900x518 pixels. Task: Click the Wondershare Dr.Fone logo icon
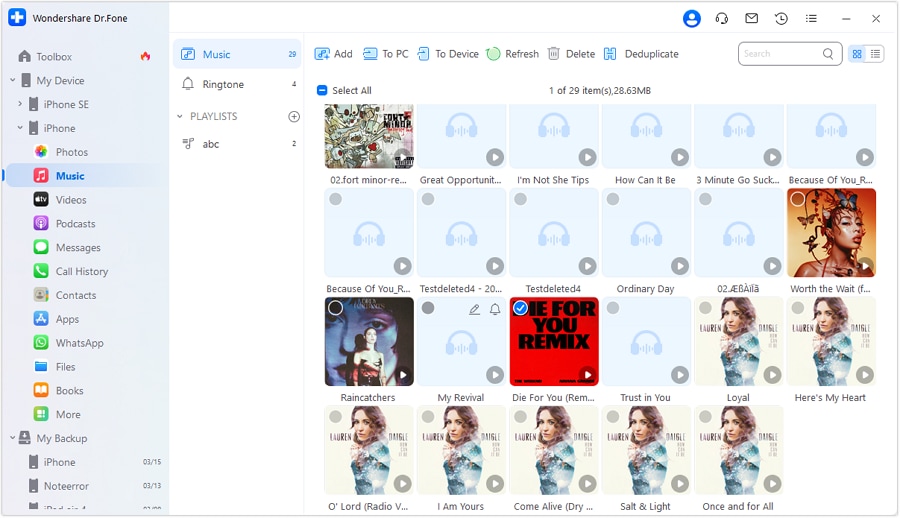point(17,18)
